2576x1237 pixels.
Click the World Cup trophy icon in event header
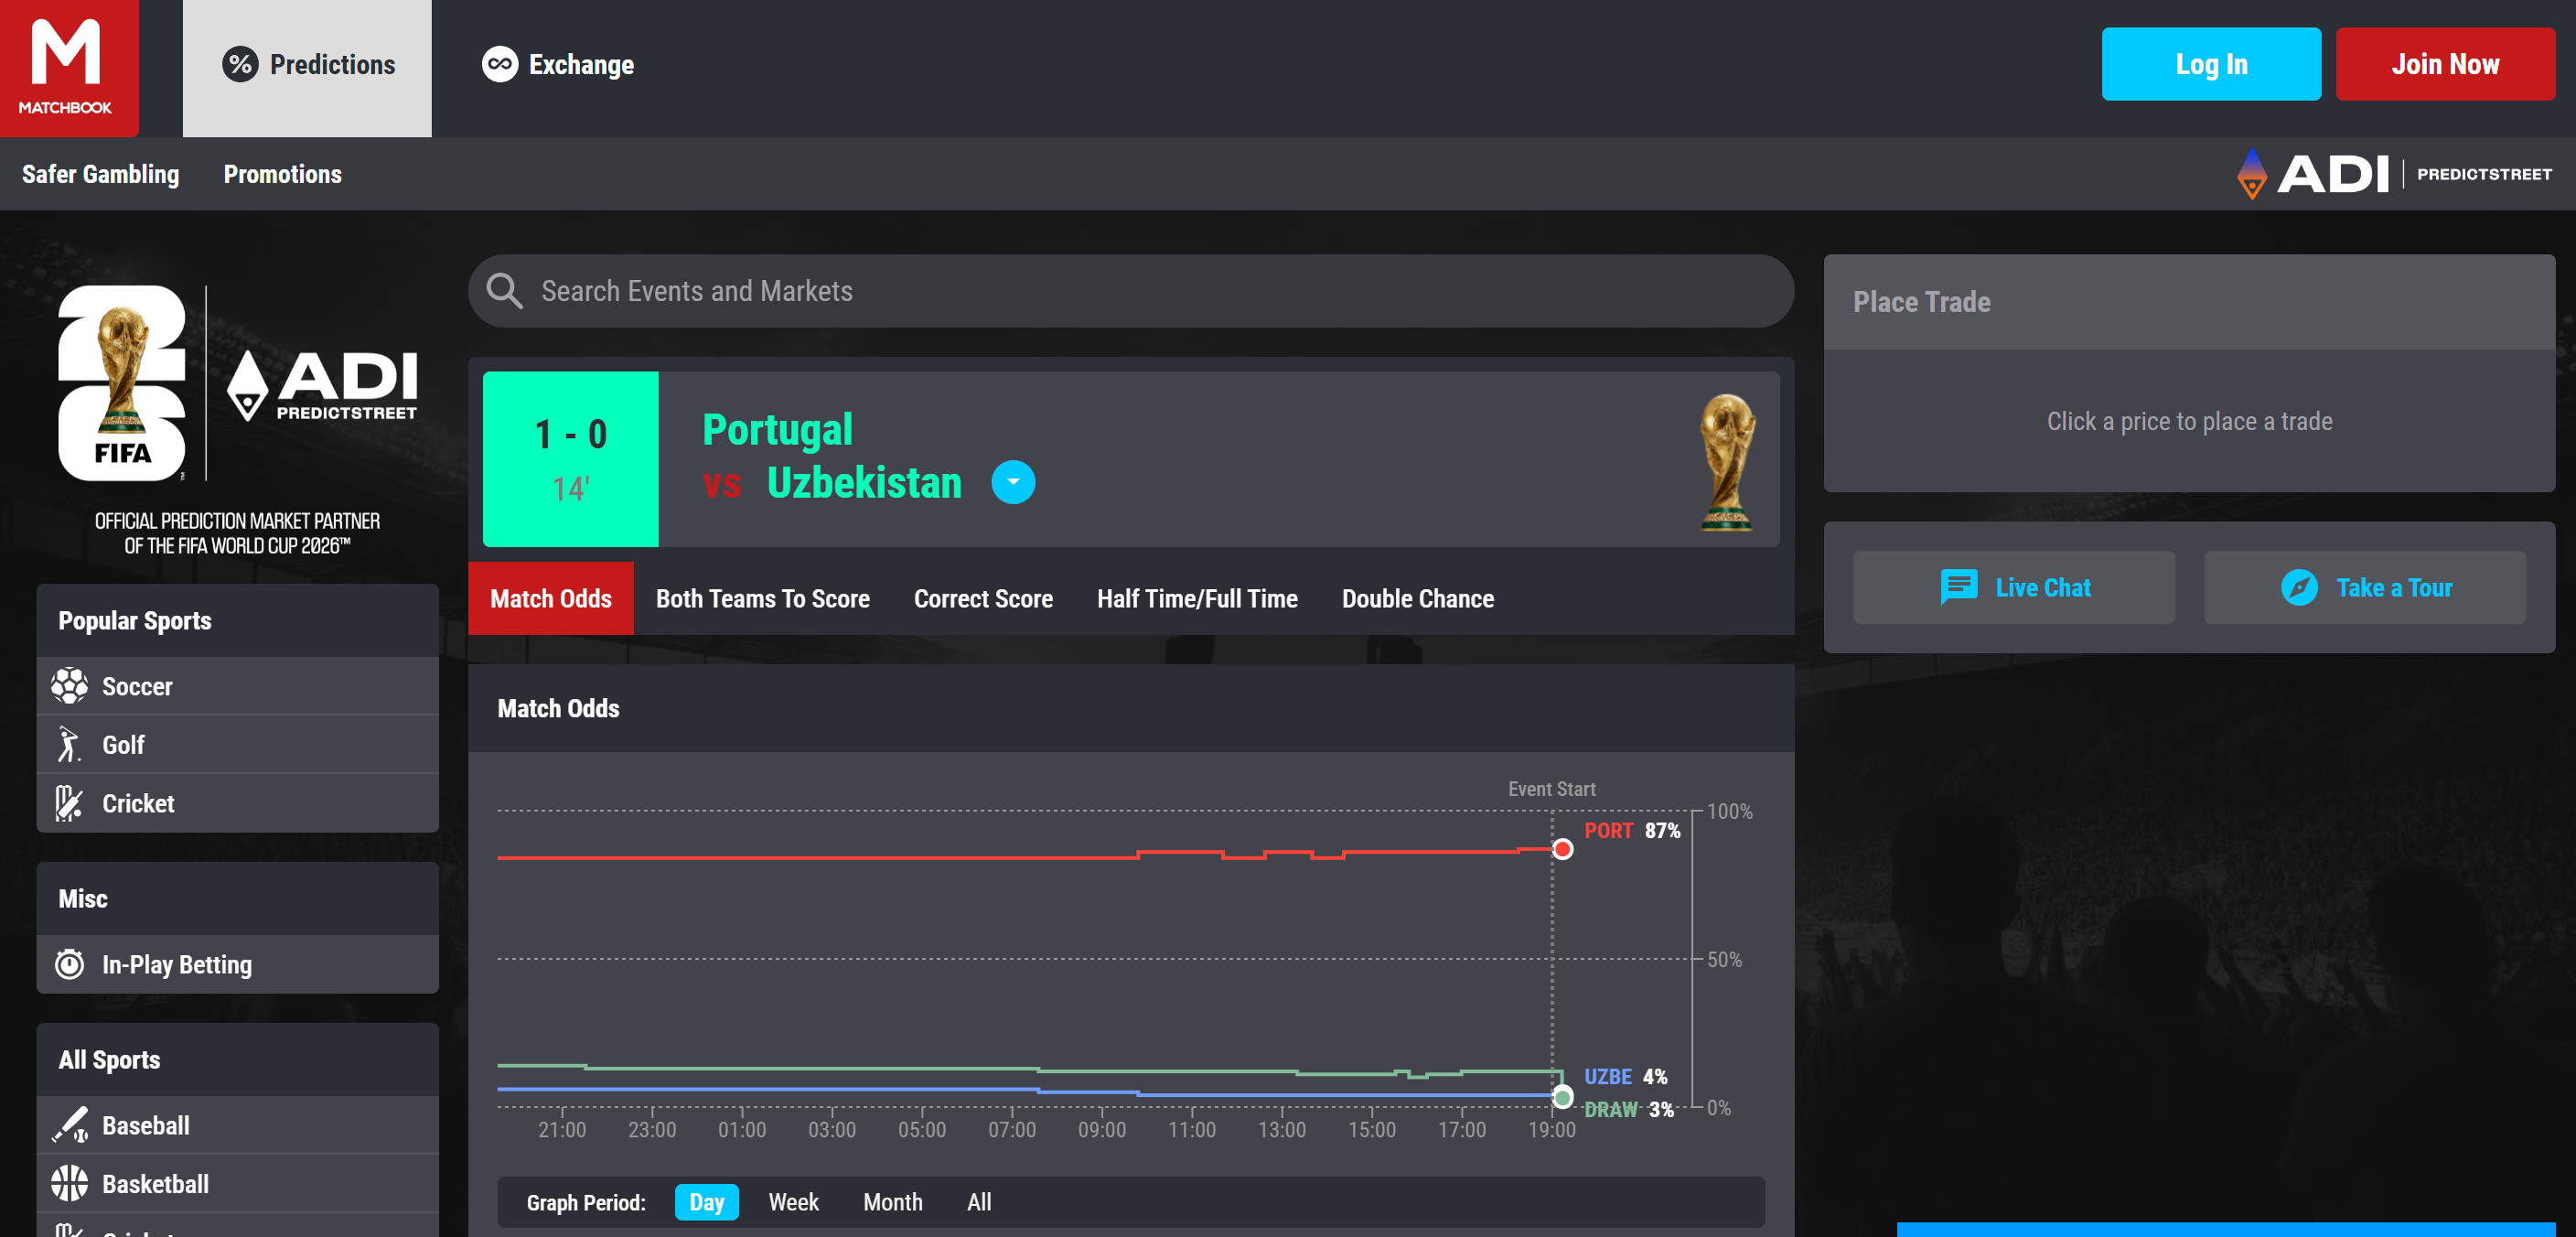click(1727, 461)
